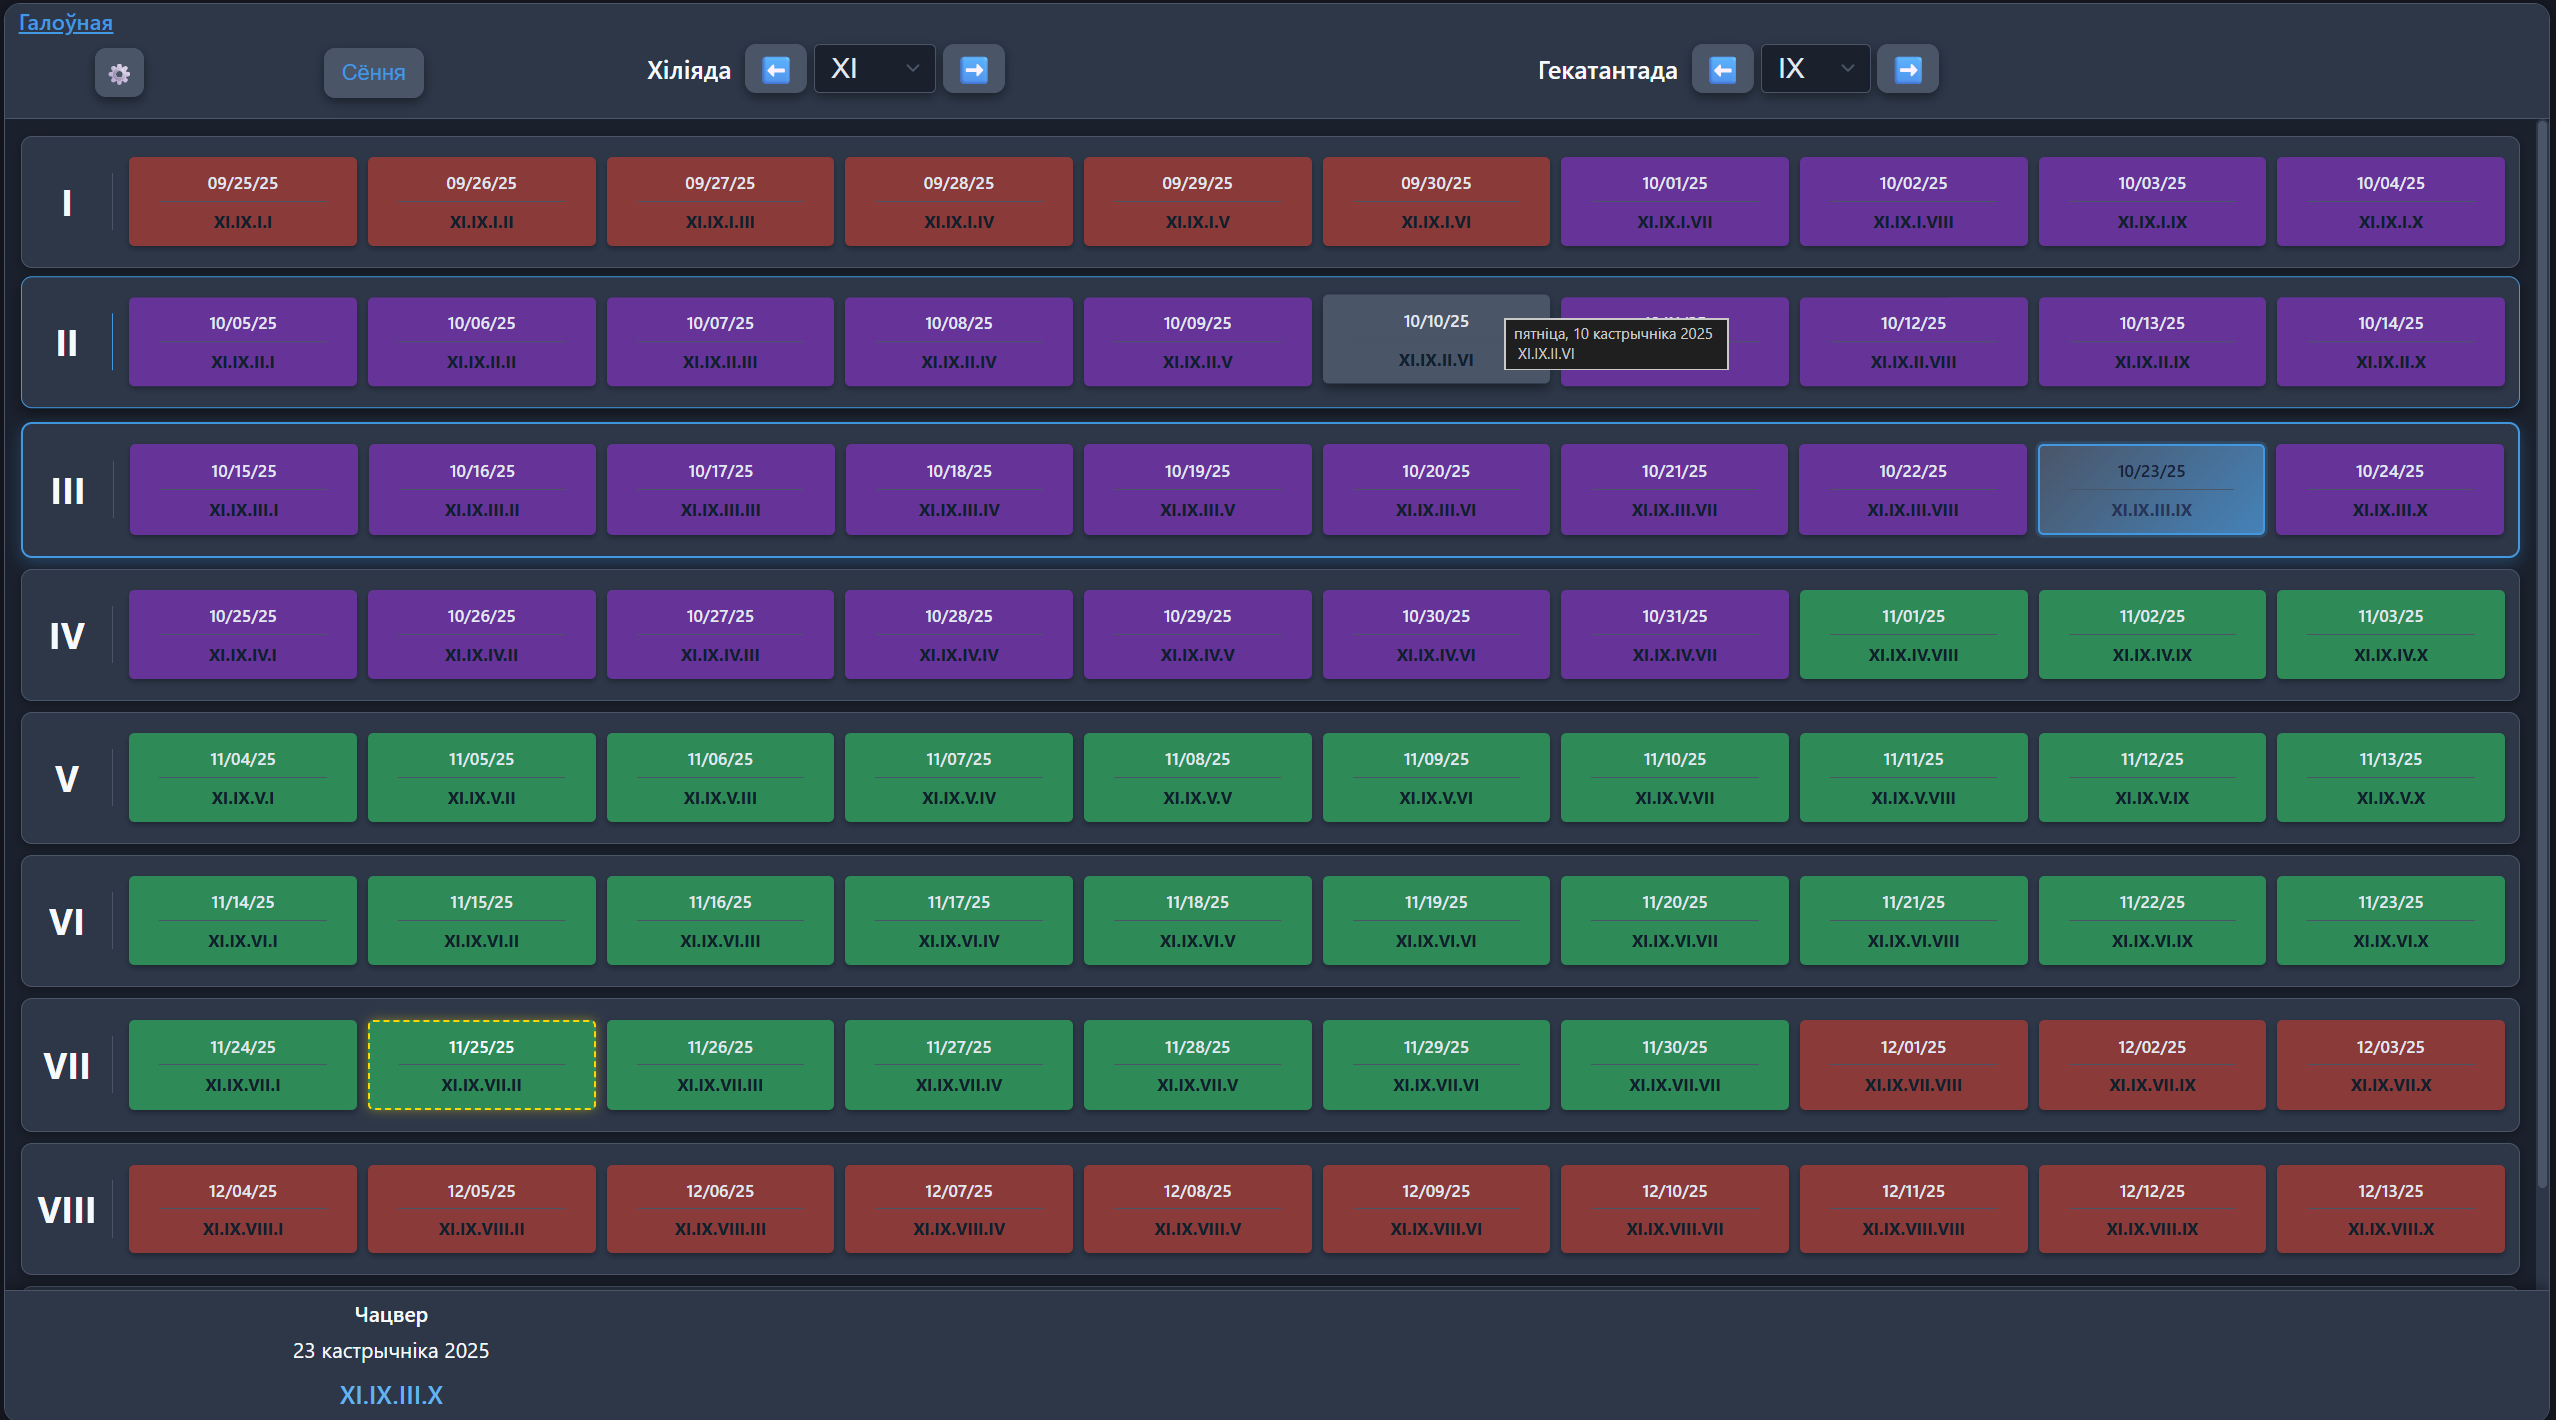The height and width of the screenshot is (1420, 2556).
Task: Follow the Галоўная link
Action: tap(66, 22)
